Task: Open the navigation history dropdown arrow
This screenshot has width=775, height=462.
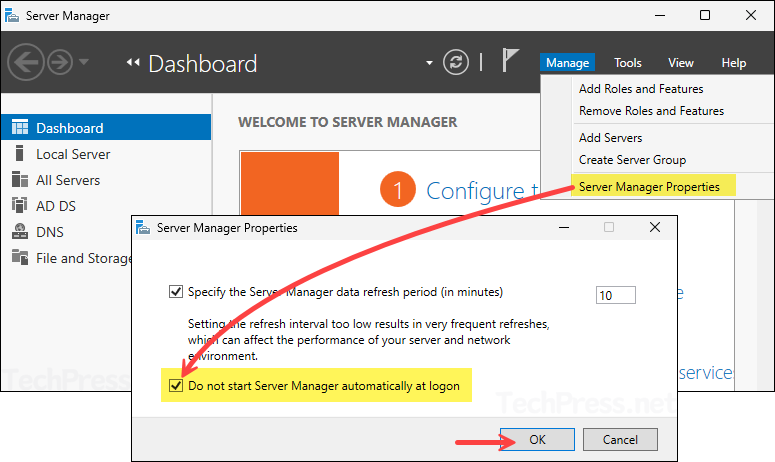Action: [84, 62]
